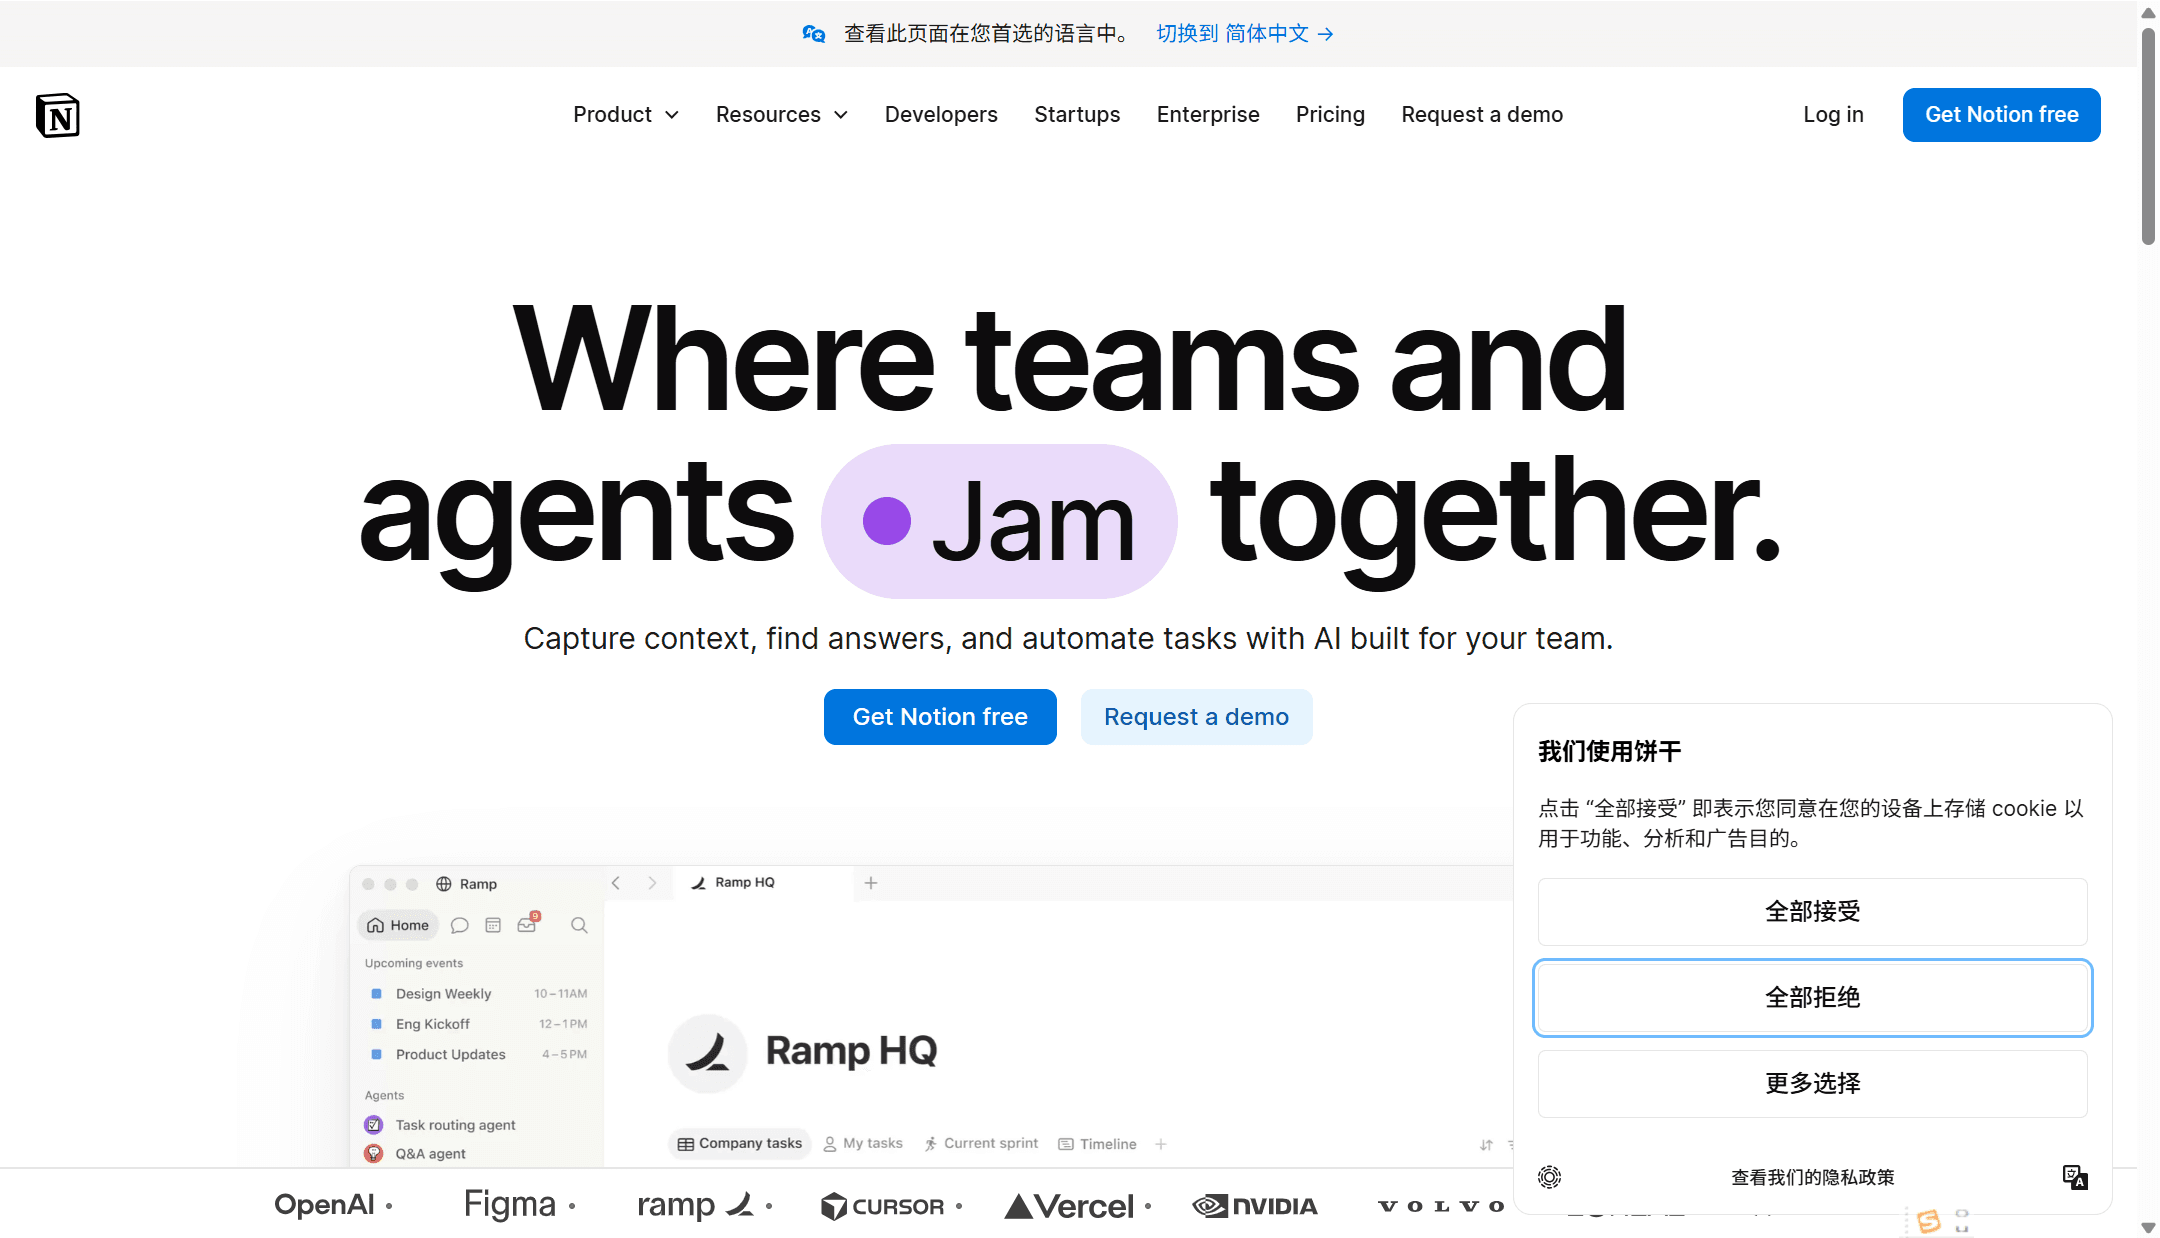Switch to the Company tasks view
This screenshot has height=1238, width=2160.
pyautogui.click(x=740, y=1144)
